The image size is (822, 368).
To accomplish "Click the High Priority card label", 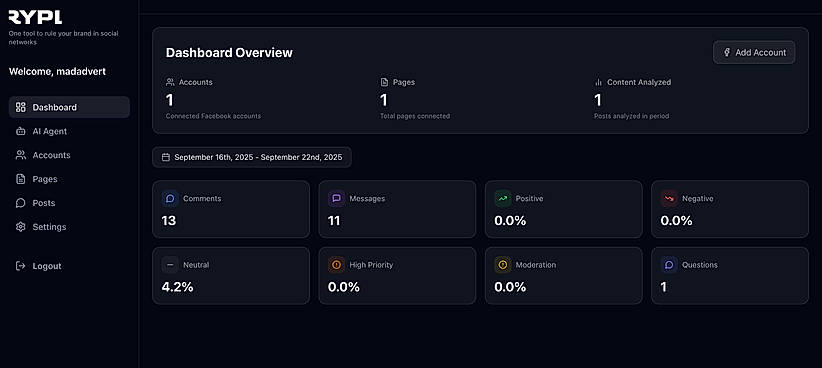I will click(x=371, y=265).
